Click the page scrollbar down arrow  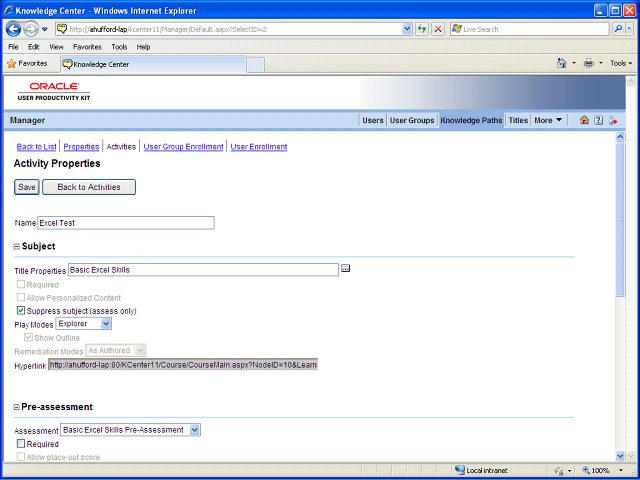pyautogui.click(x=620, y=456)
